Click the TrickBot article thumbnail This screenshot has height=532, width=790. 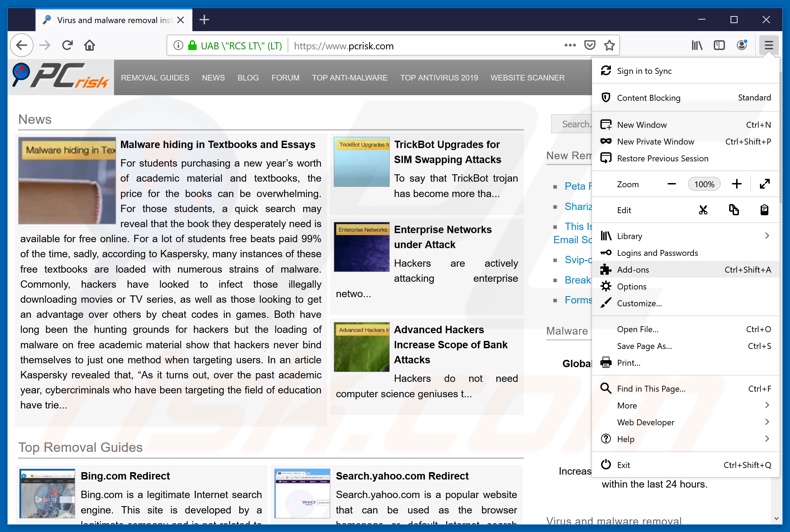pyautogui.click(x=362, y=162)
